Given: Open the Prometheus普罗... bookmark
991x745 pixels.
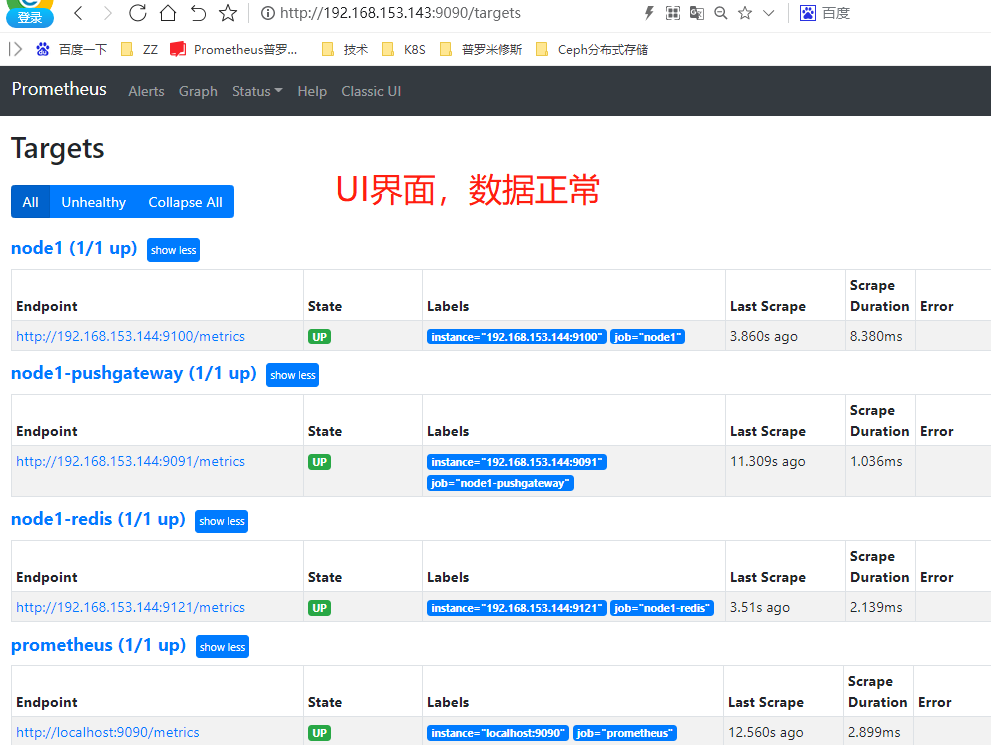Looking at the screenshot, I should coord(234,49).
